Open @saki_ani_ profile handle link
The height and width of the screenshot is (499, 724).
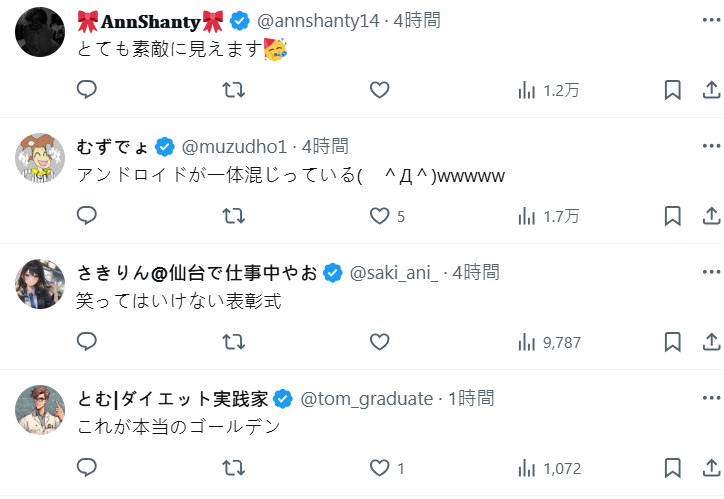393,272
